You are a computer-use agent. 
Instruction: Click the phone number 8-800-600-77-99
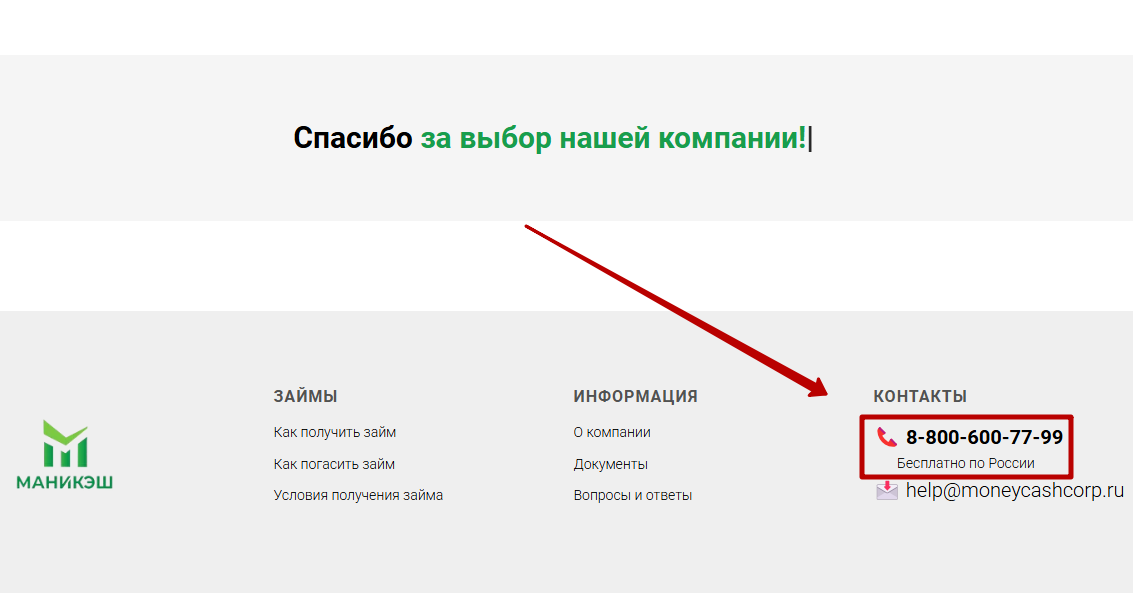(984, 437)
